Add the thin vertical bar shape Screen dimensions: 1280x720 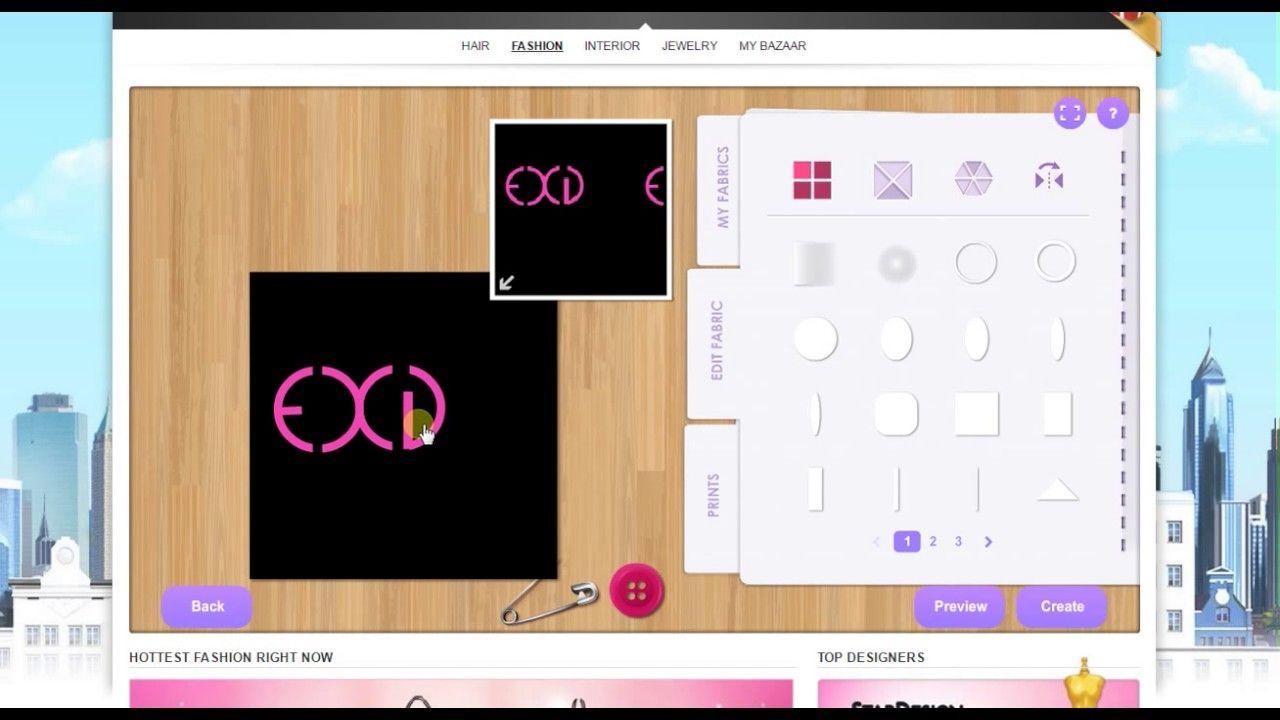point(897,489)
